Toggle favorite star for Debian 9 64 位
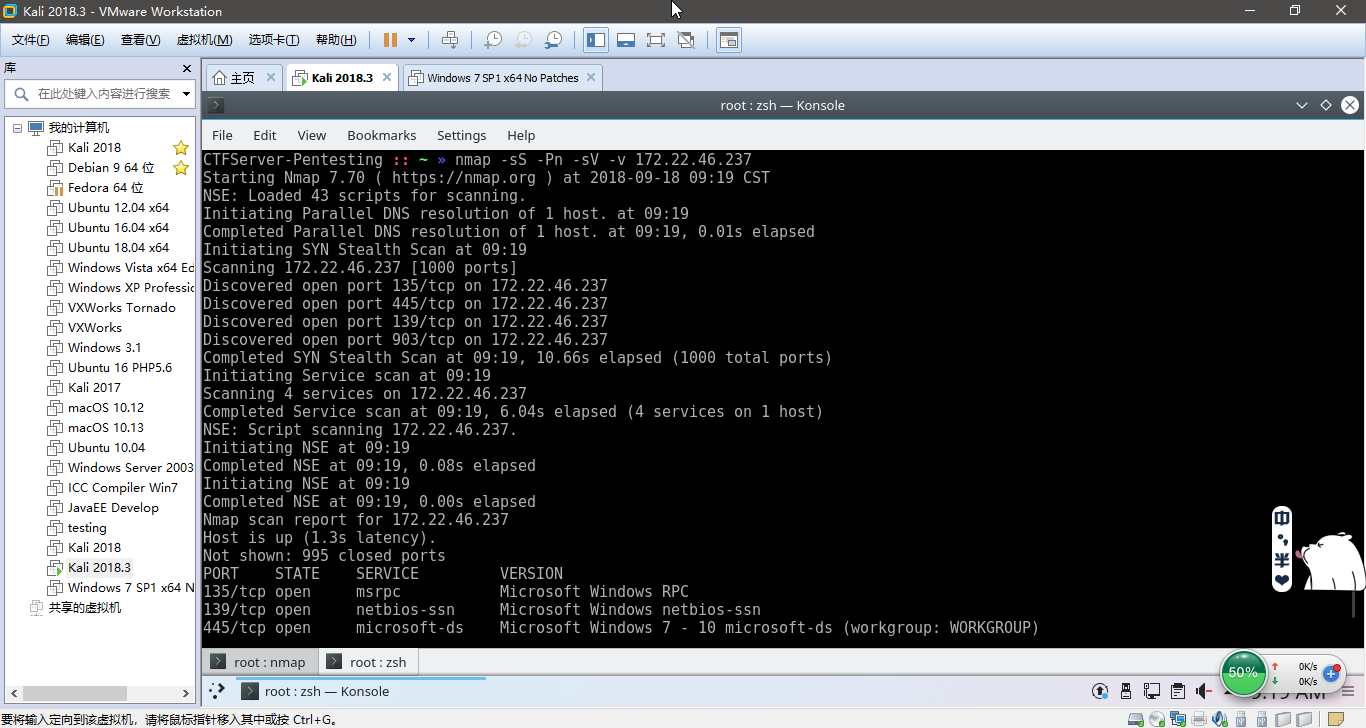The image size is (1366, 728). coord(181,168)
